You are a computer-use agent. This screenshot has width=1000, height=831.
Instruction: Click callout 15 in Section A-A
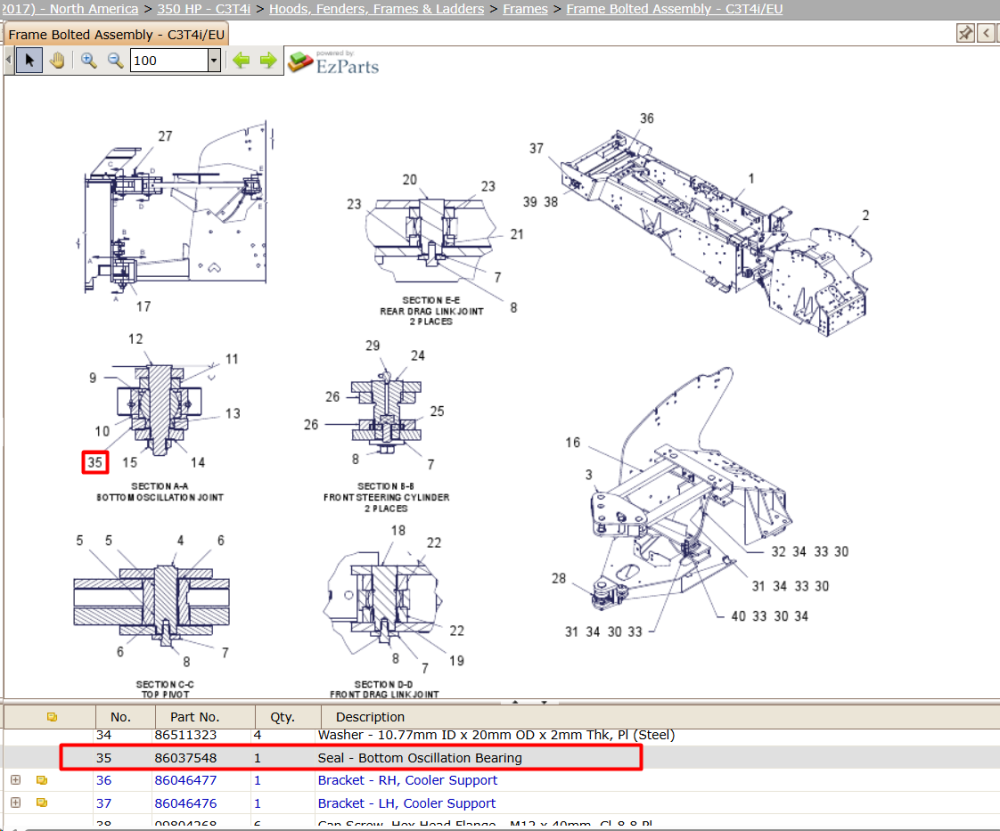pos(129,462)
